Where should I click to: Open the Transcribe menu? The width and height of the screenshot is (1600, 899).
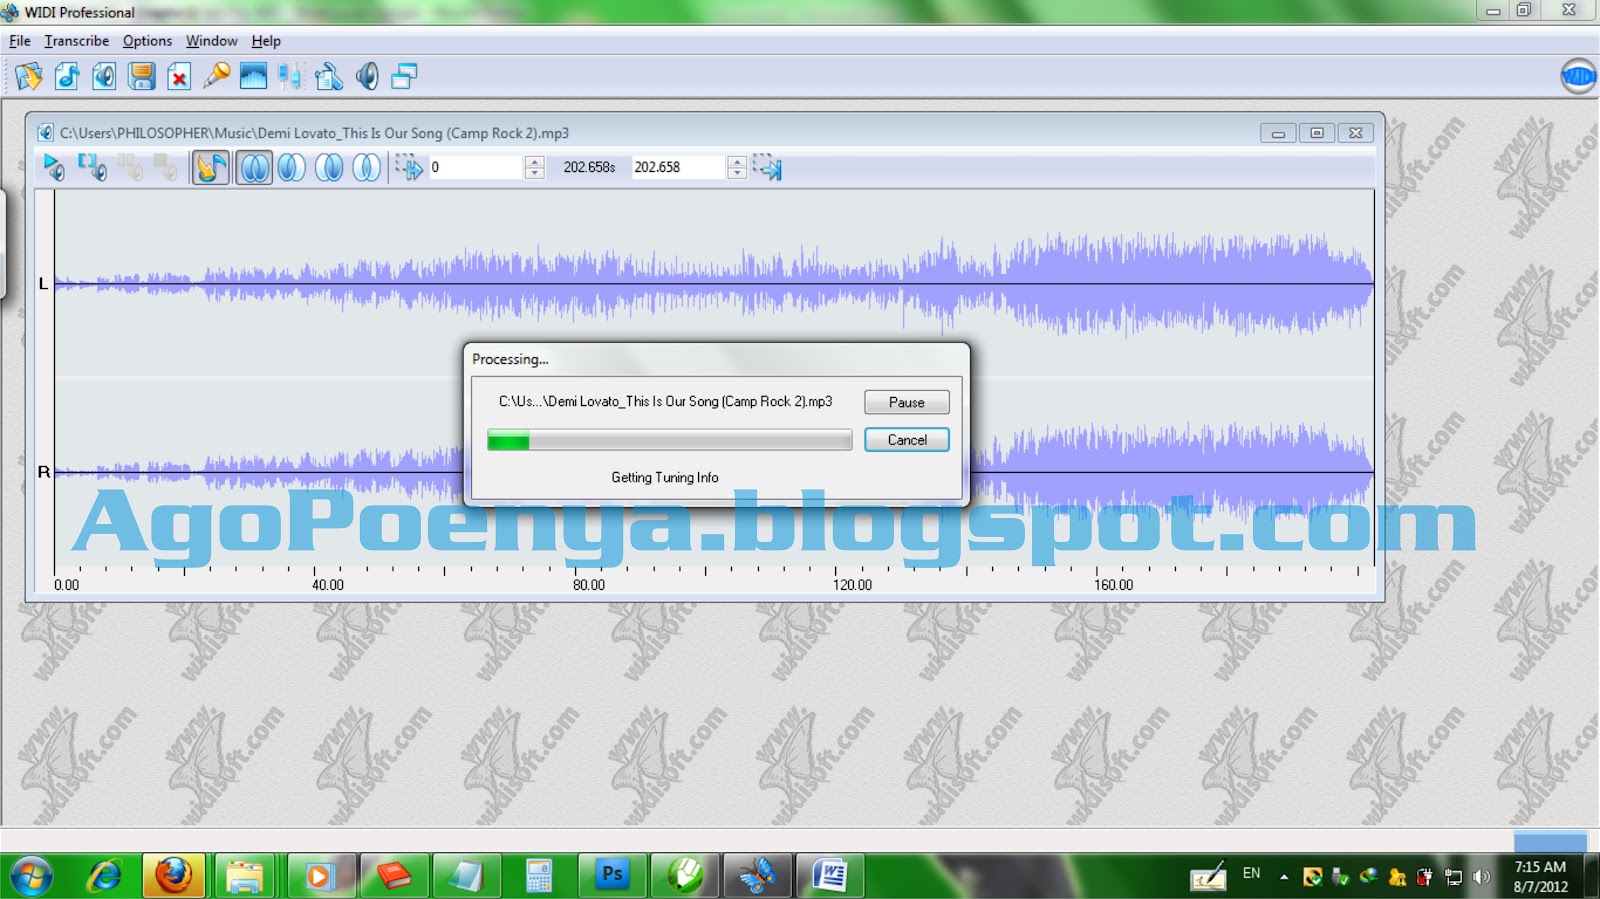(x=77, y=41)
